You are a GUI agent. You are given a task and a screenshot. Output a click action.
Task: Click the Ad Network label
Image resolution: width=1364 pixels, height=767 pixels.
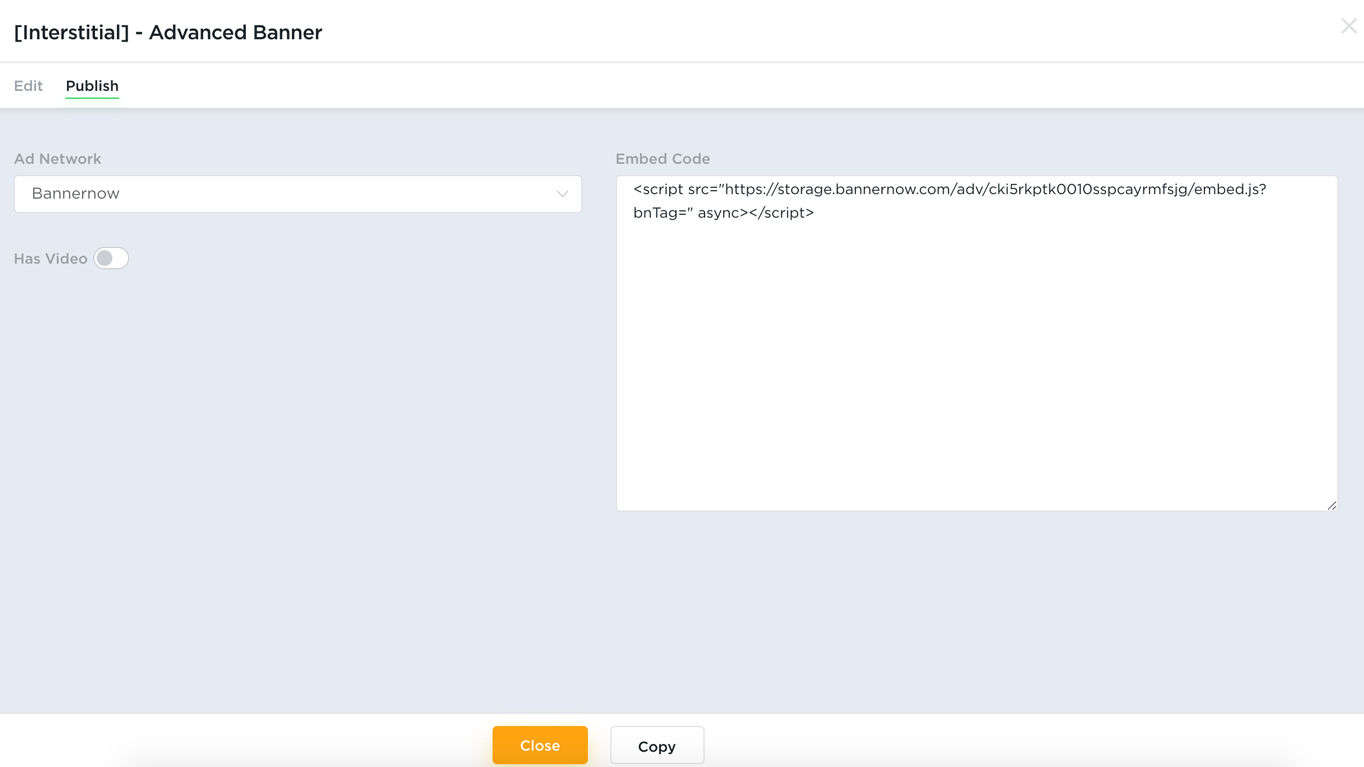coord(58,159)
